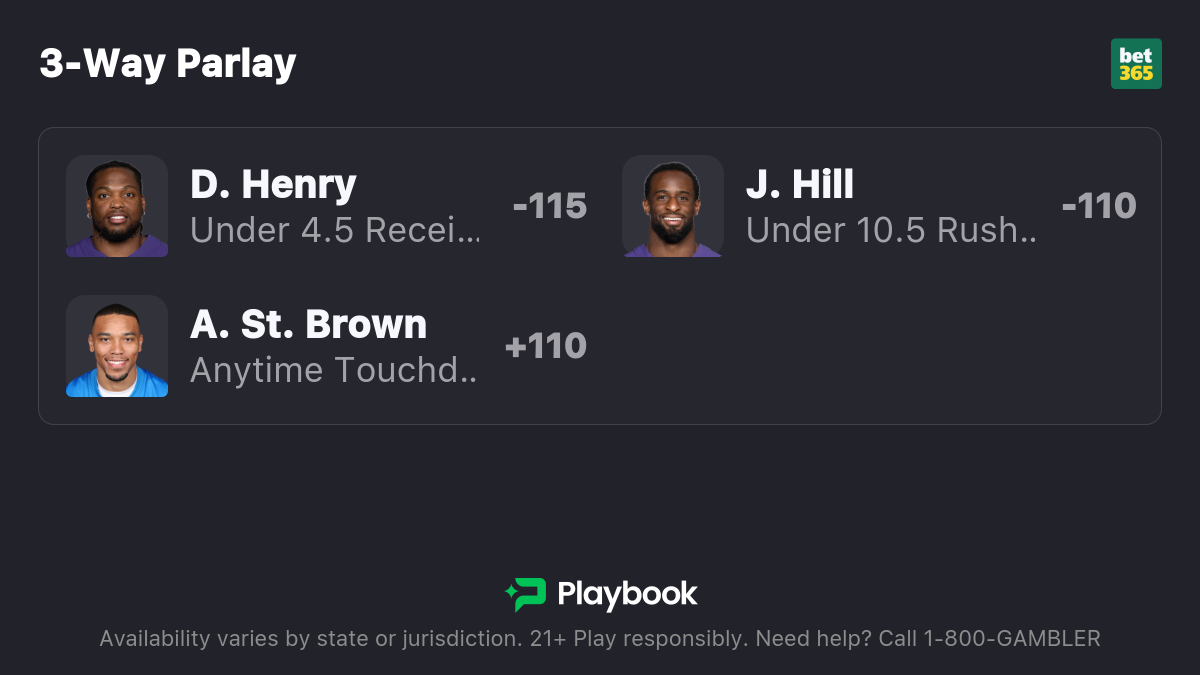Click the Playbook green logo icon
This screenshot has height=675, width=1200.
coord(525,594)
